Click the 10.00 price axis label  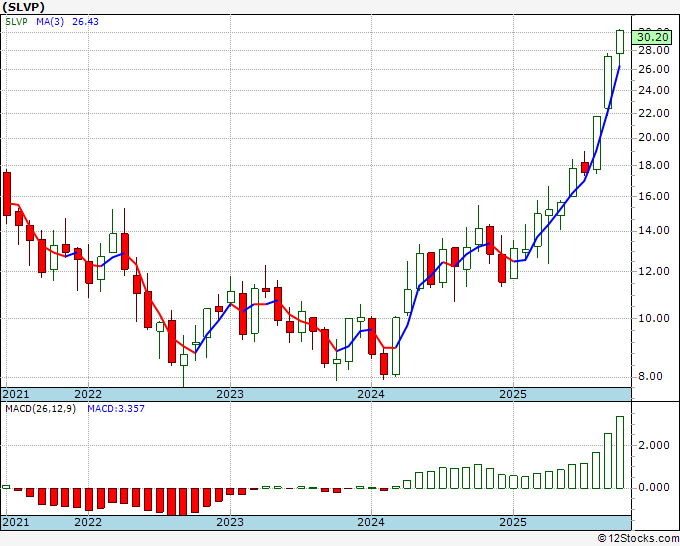pyautogui.click(x=654, y=318)
